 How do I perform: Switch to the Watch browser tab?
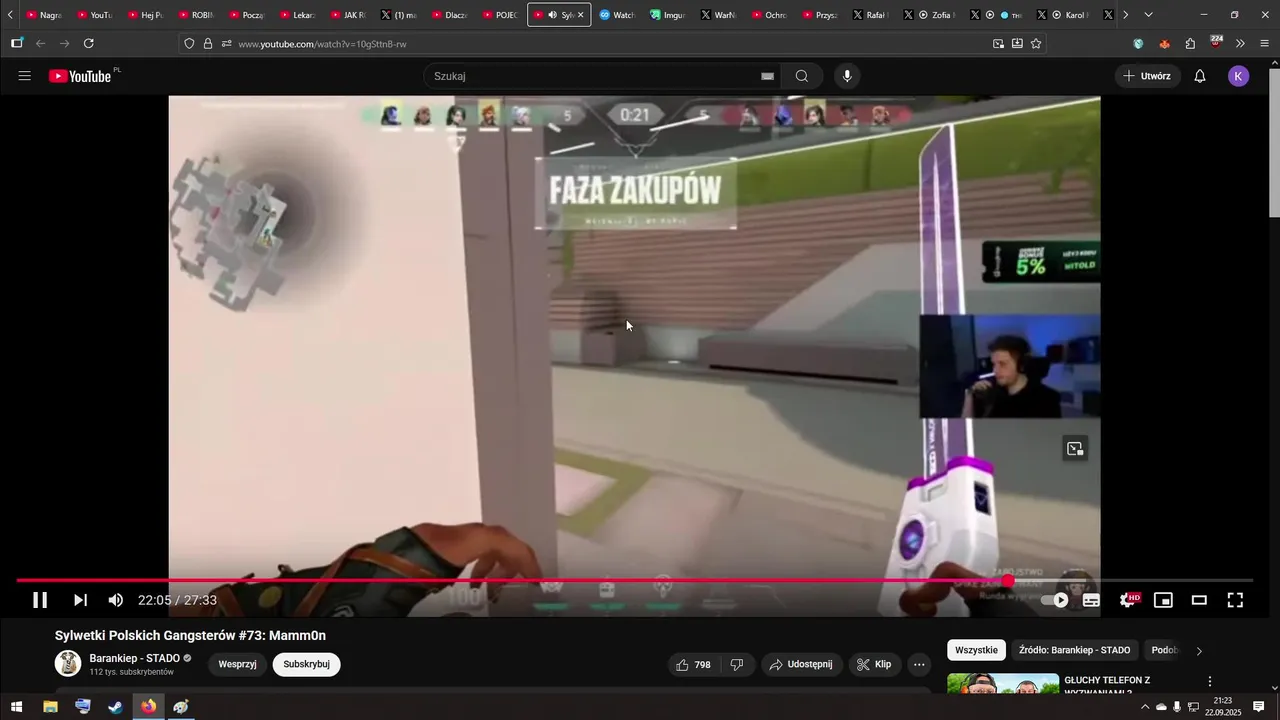coord(617,15)
